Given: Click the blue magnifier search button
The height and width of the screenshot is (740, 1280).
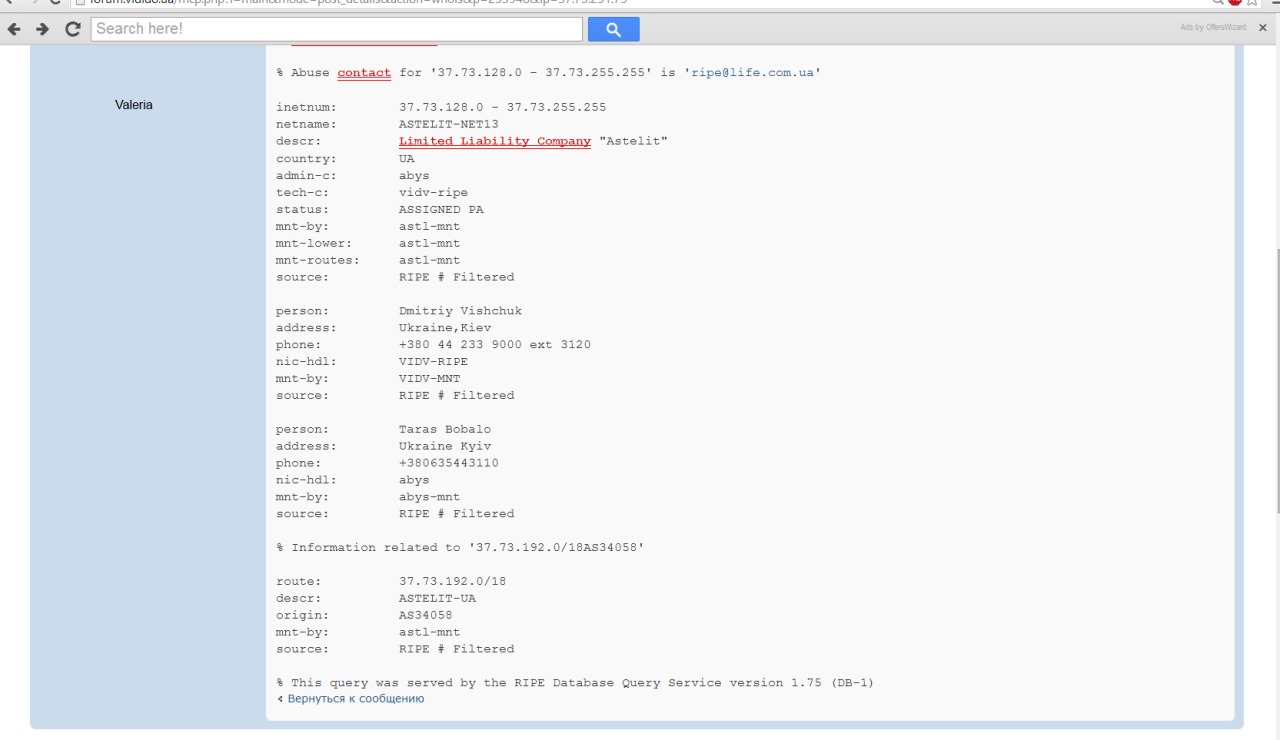Looking at the screenshot, I should [x=614, y=31].
